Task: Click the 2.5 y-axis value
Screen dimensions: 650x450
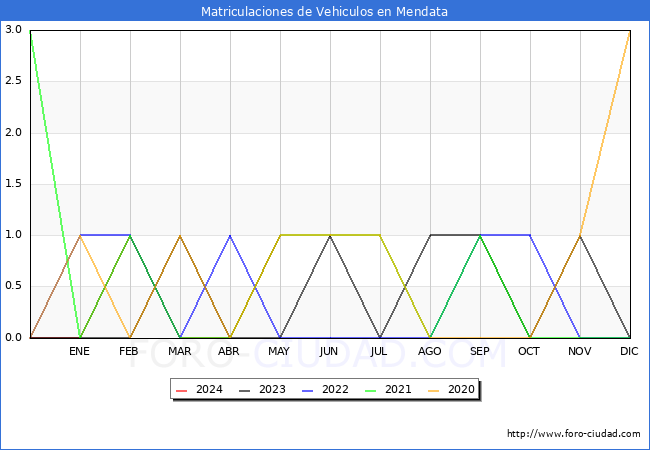Action: pos(13,81)
